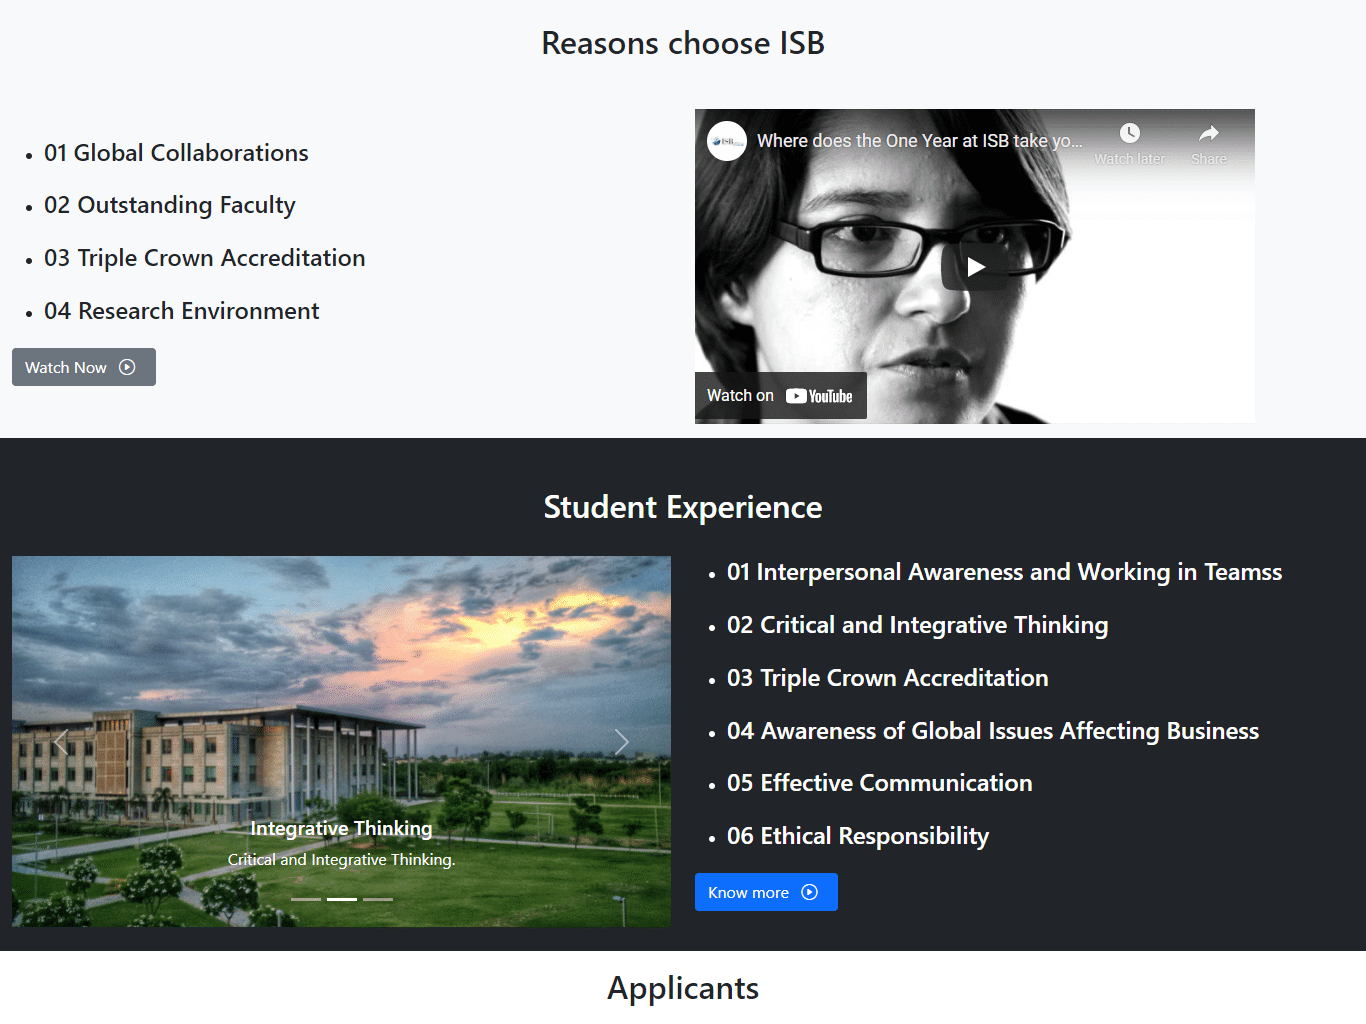Select second carousel indicator

(x=342, y=899)
